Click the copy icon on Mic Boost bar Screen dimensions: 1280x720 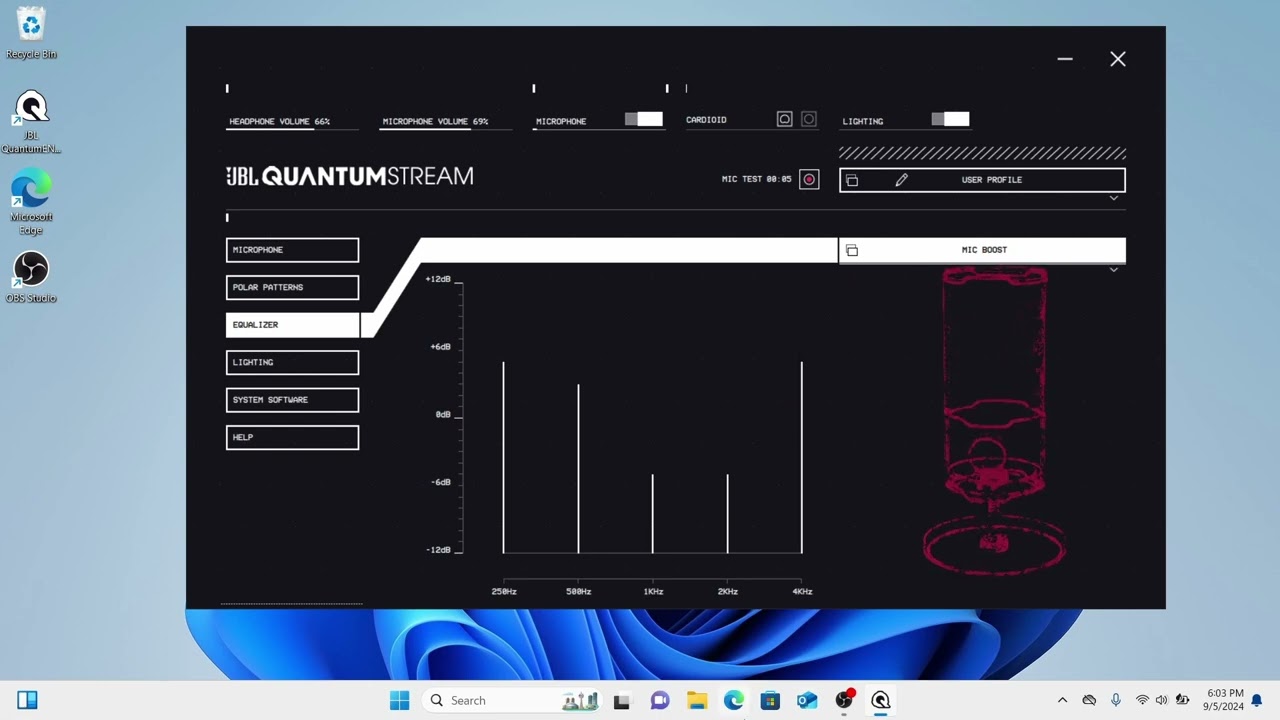pos(852,250)
